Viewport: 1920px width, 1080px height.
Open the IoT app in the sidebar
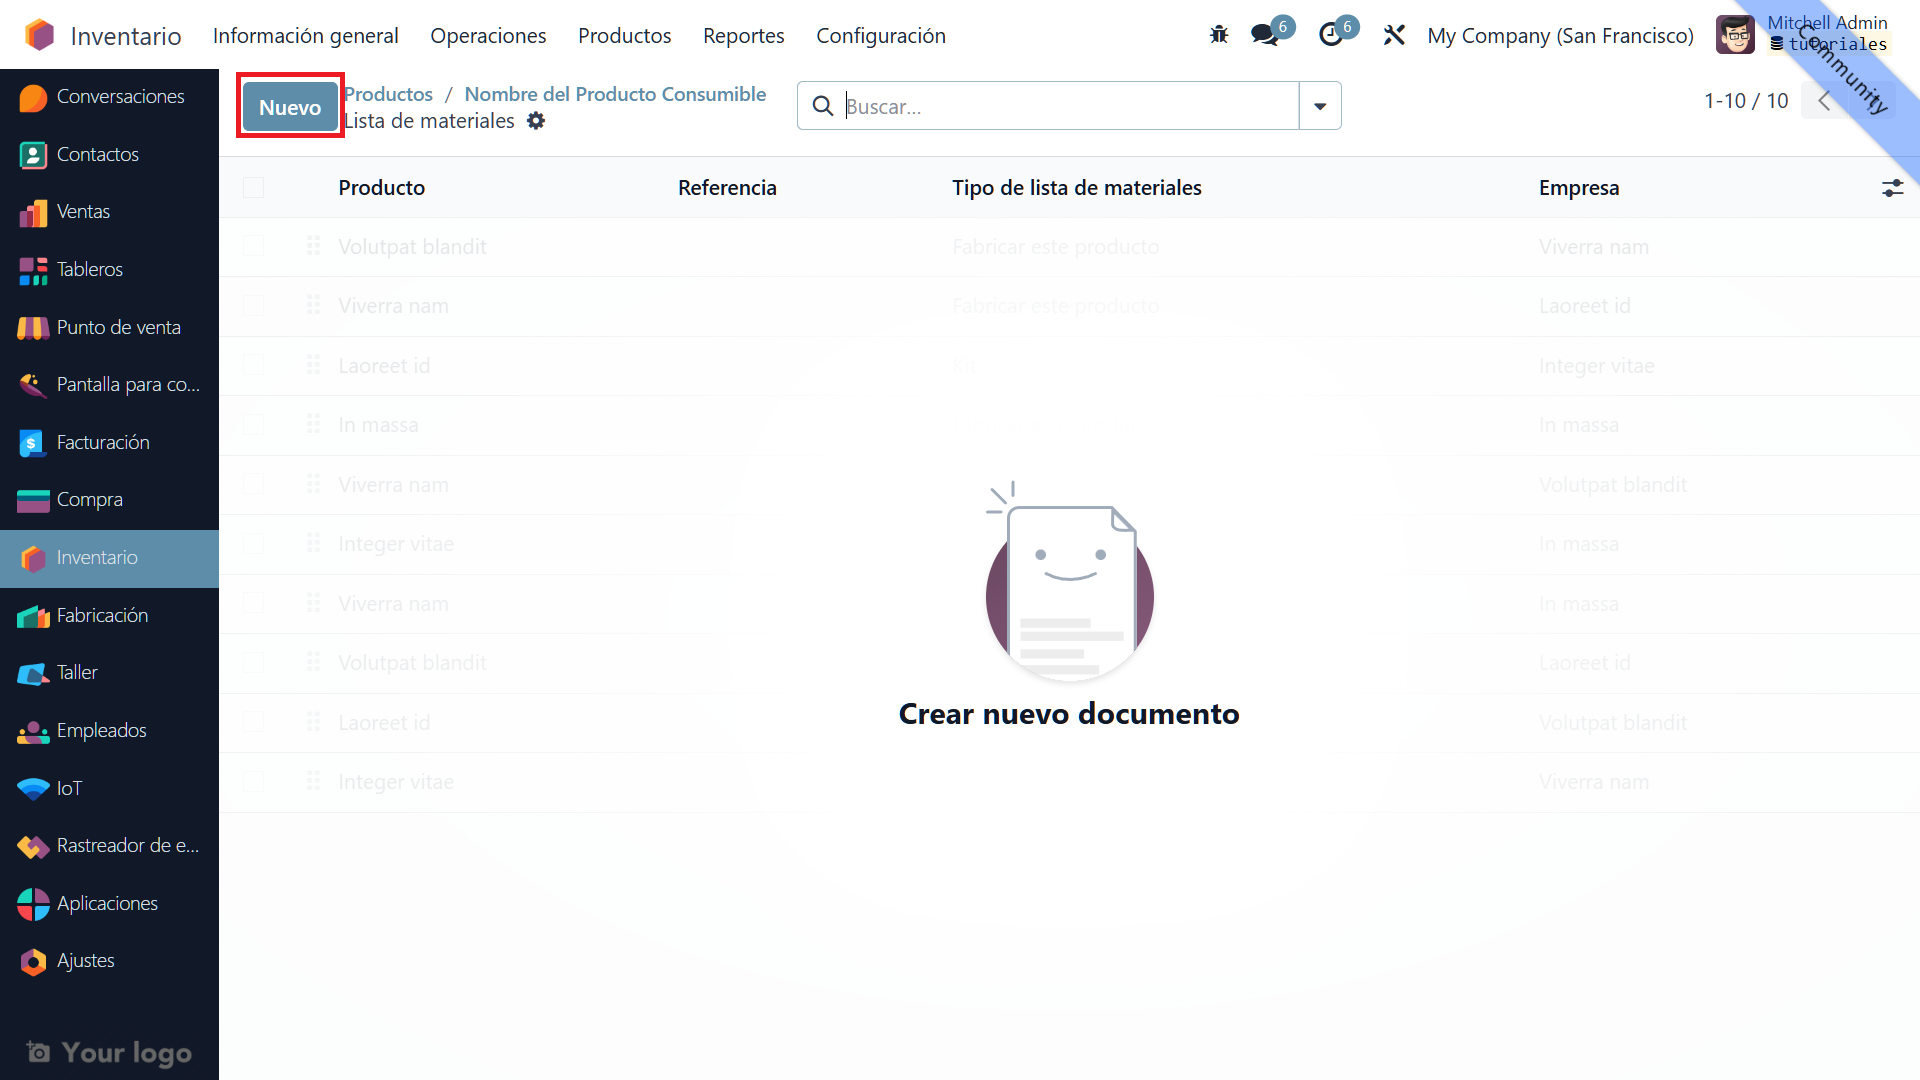69,788
